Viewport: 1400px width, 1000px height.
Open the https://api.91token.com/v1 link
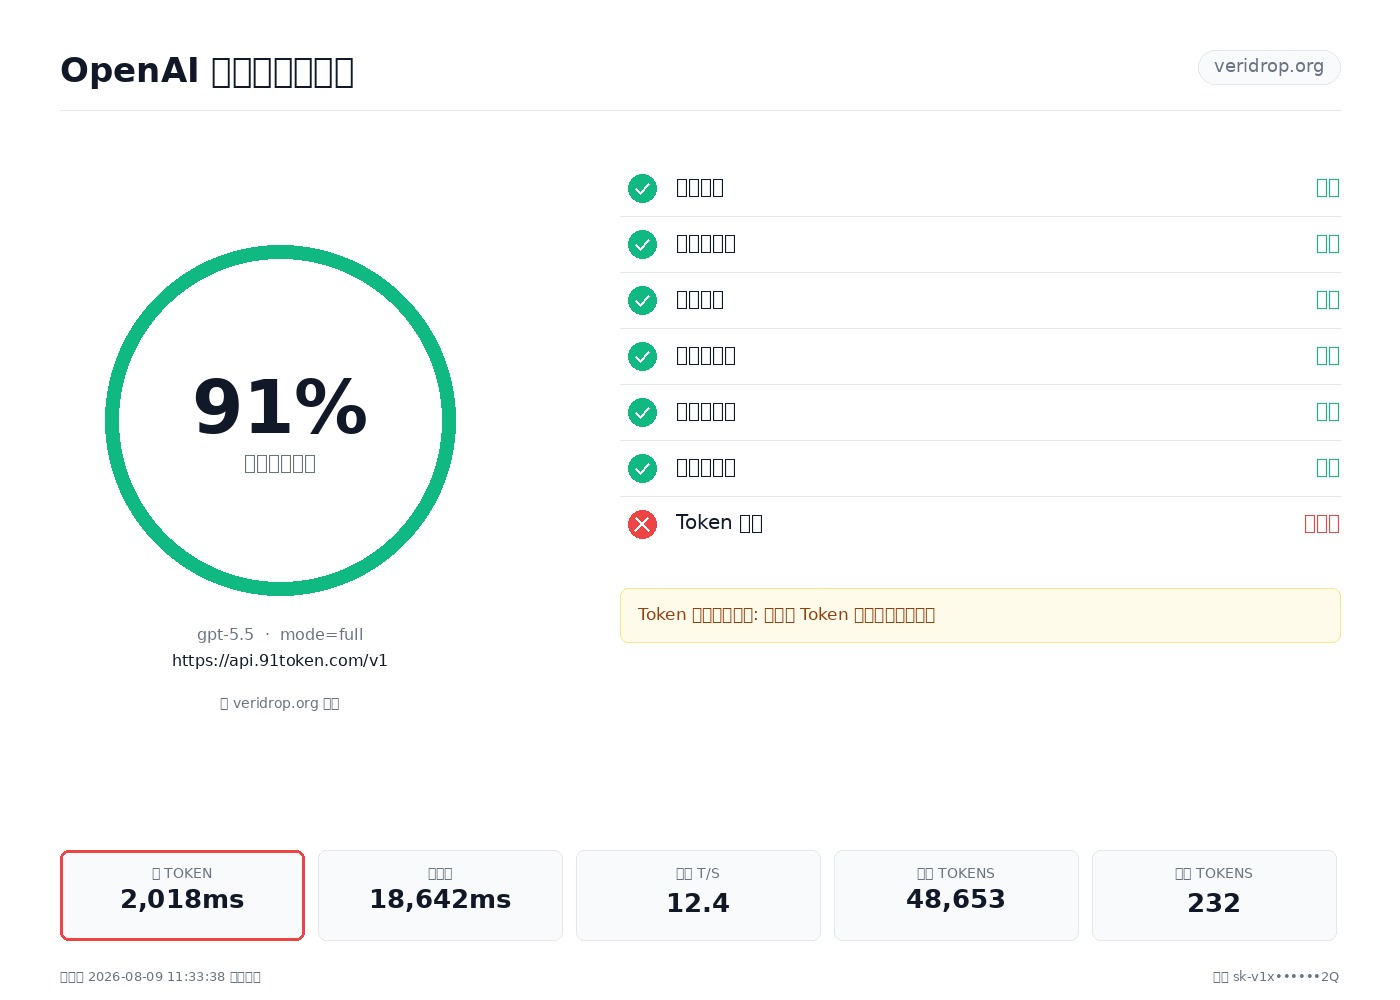pos(280,660)
